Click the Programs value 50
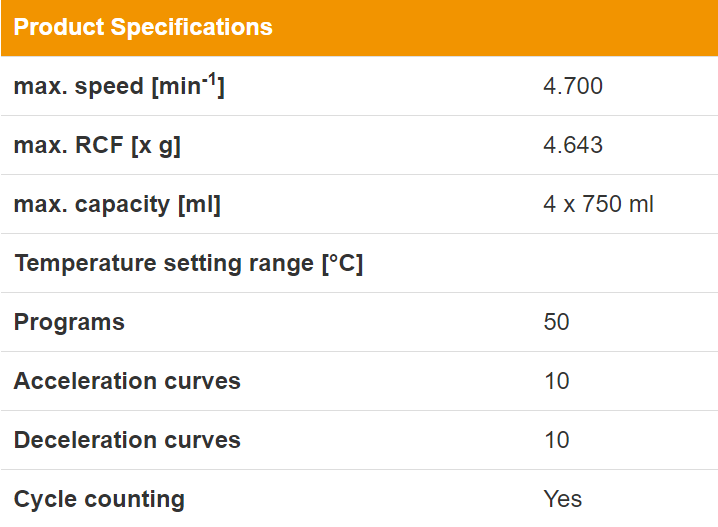The width and height of the screenshot is (718, 527). click(556, 322)
